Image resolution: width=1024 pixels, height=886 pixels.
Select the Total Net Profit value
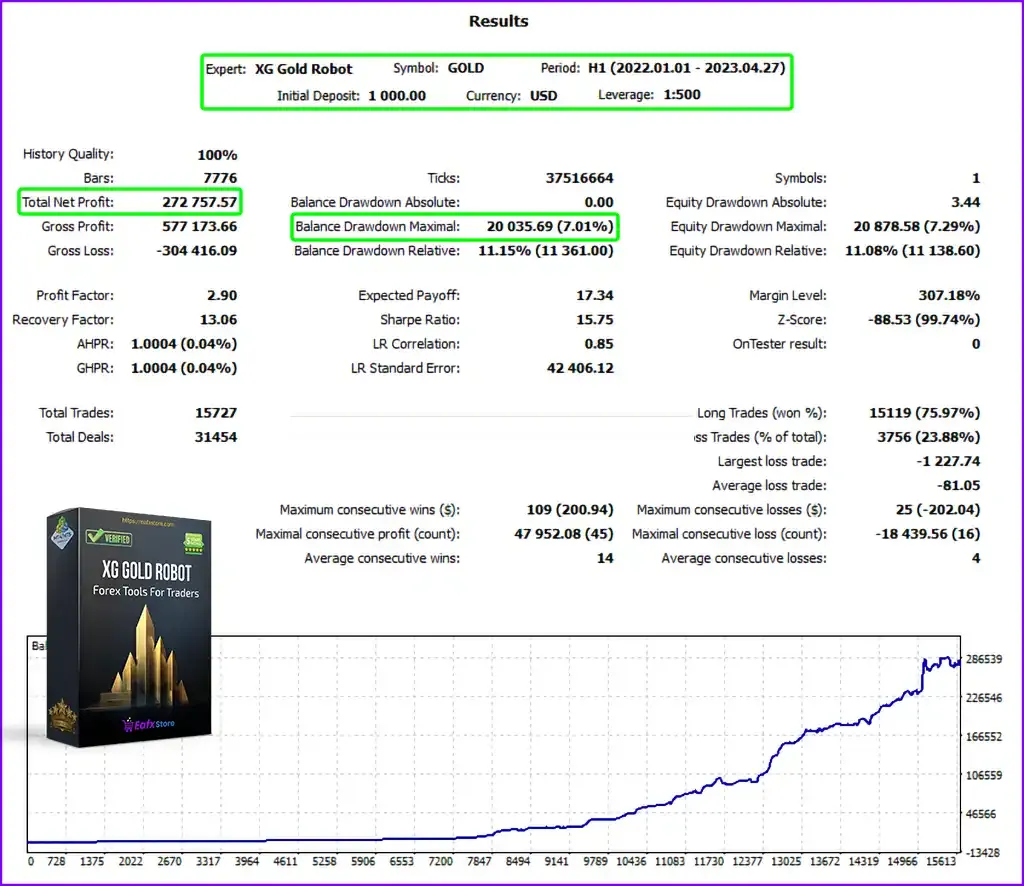coord(200,202)
